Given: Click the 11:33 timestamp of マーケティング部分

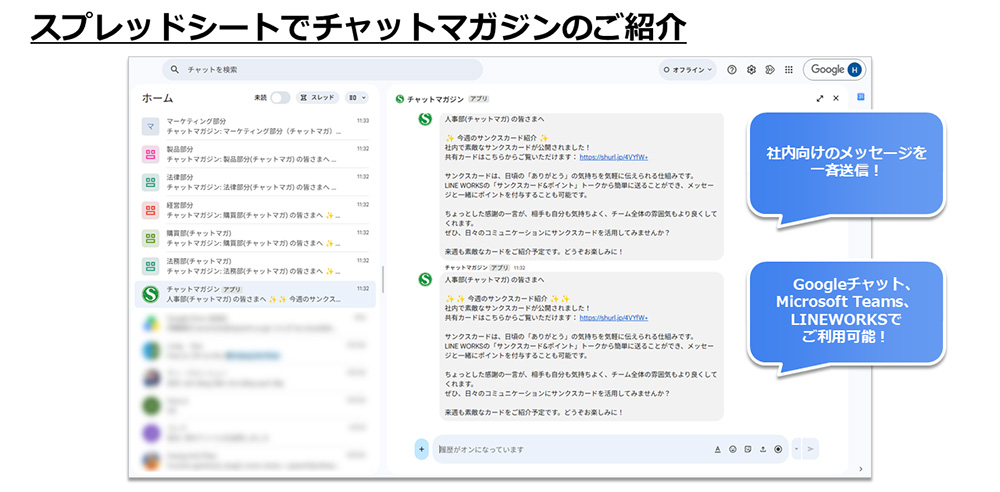Looking at the screenshot, I should (363, 120).
